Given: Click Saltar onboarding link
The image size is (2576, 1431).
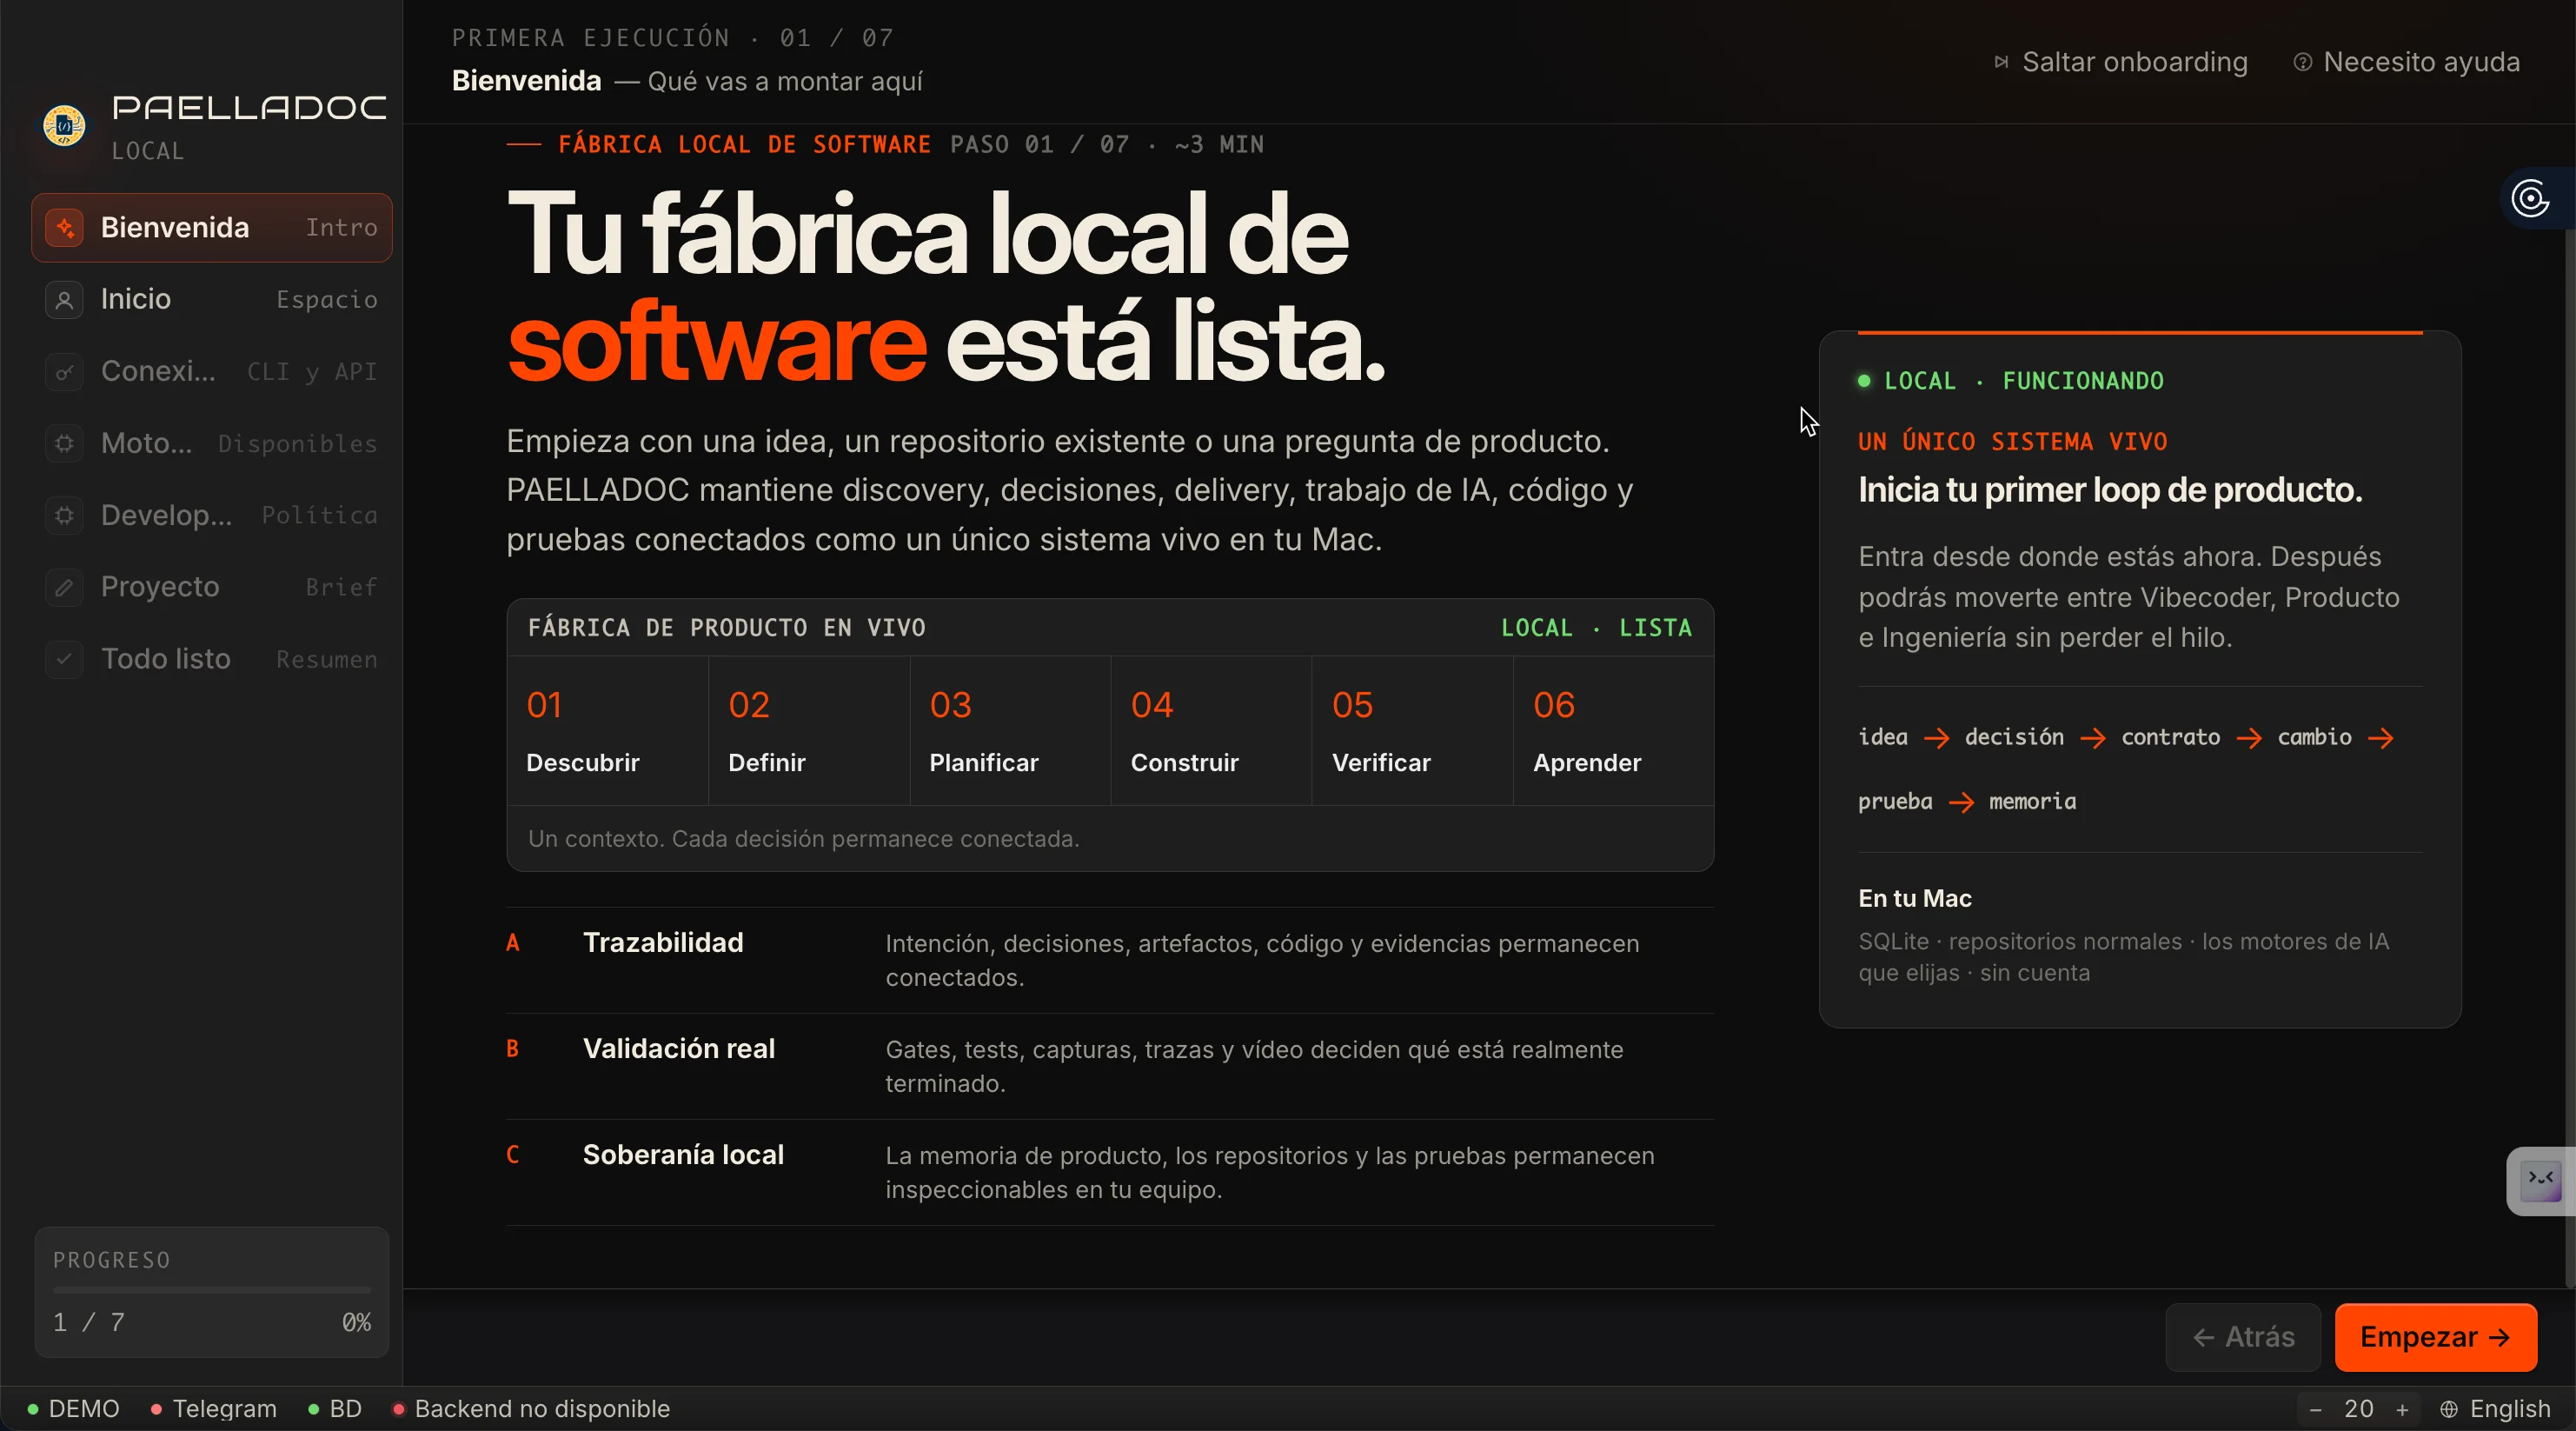Looking at the screenshot, I should pos(2120,62).
